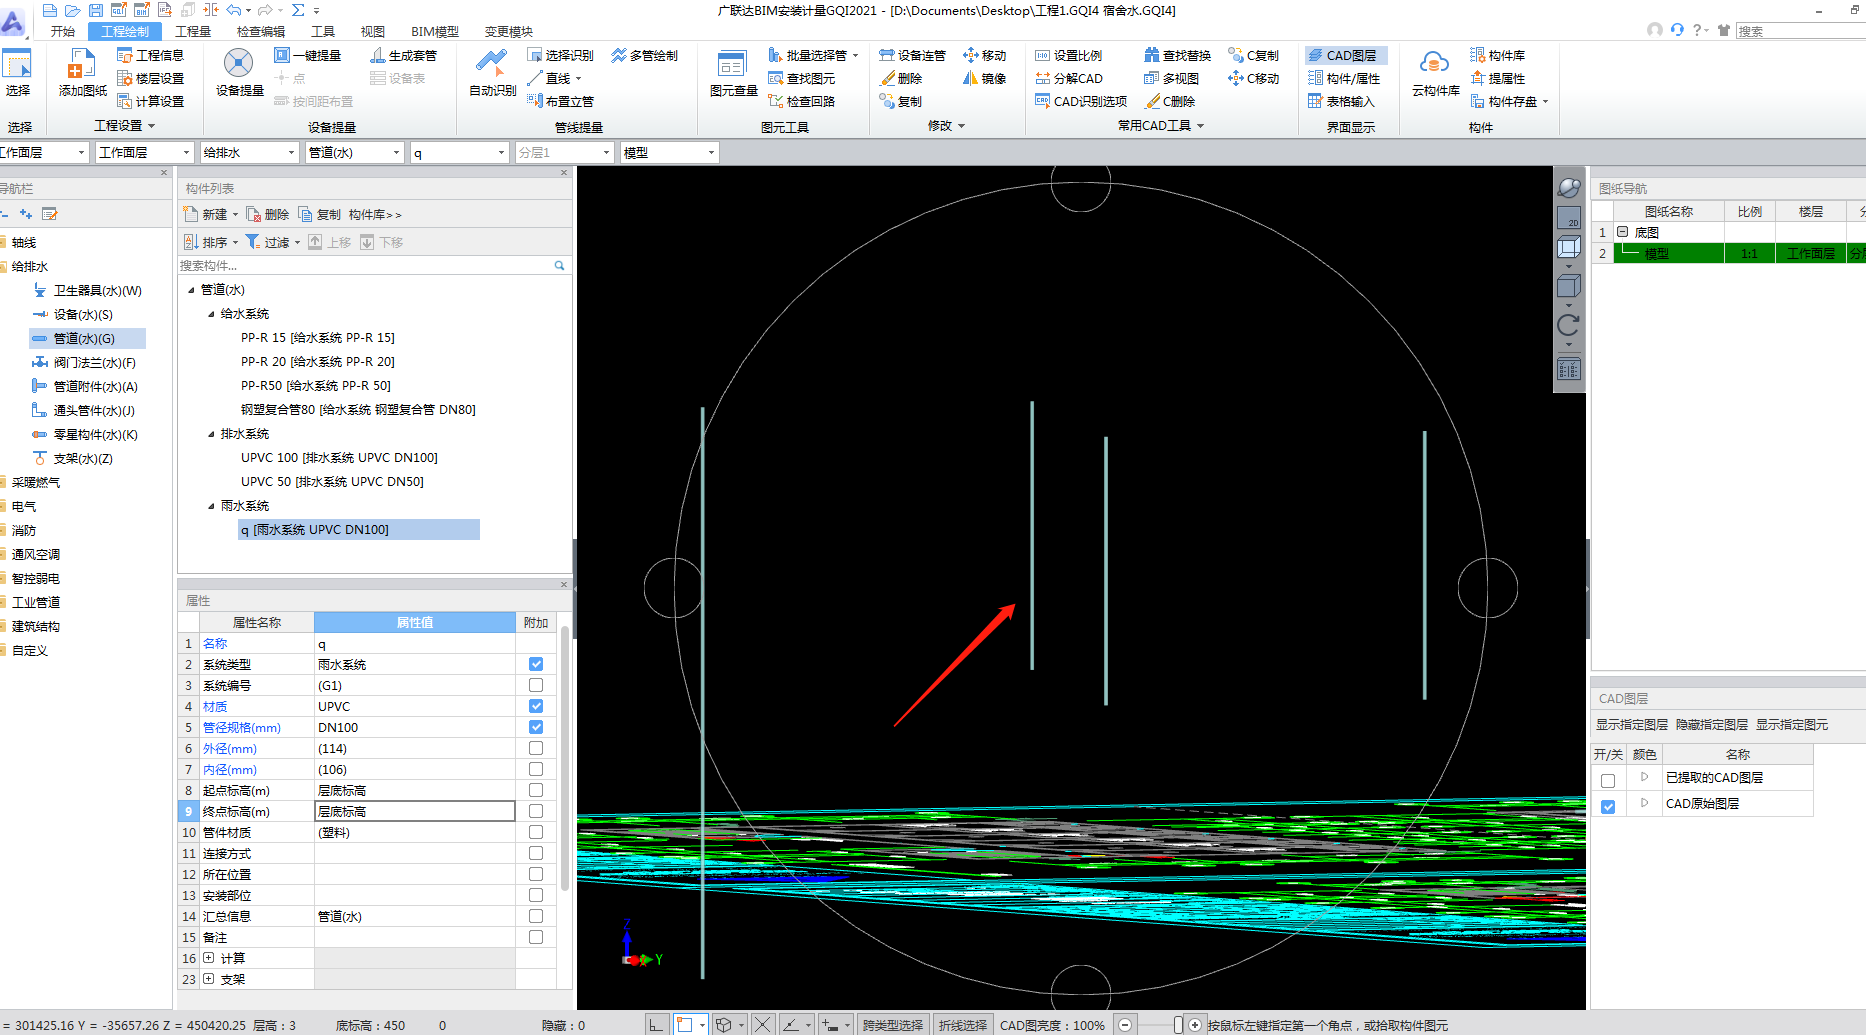Click 查找图元 find element

point(802,78)
